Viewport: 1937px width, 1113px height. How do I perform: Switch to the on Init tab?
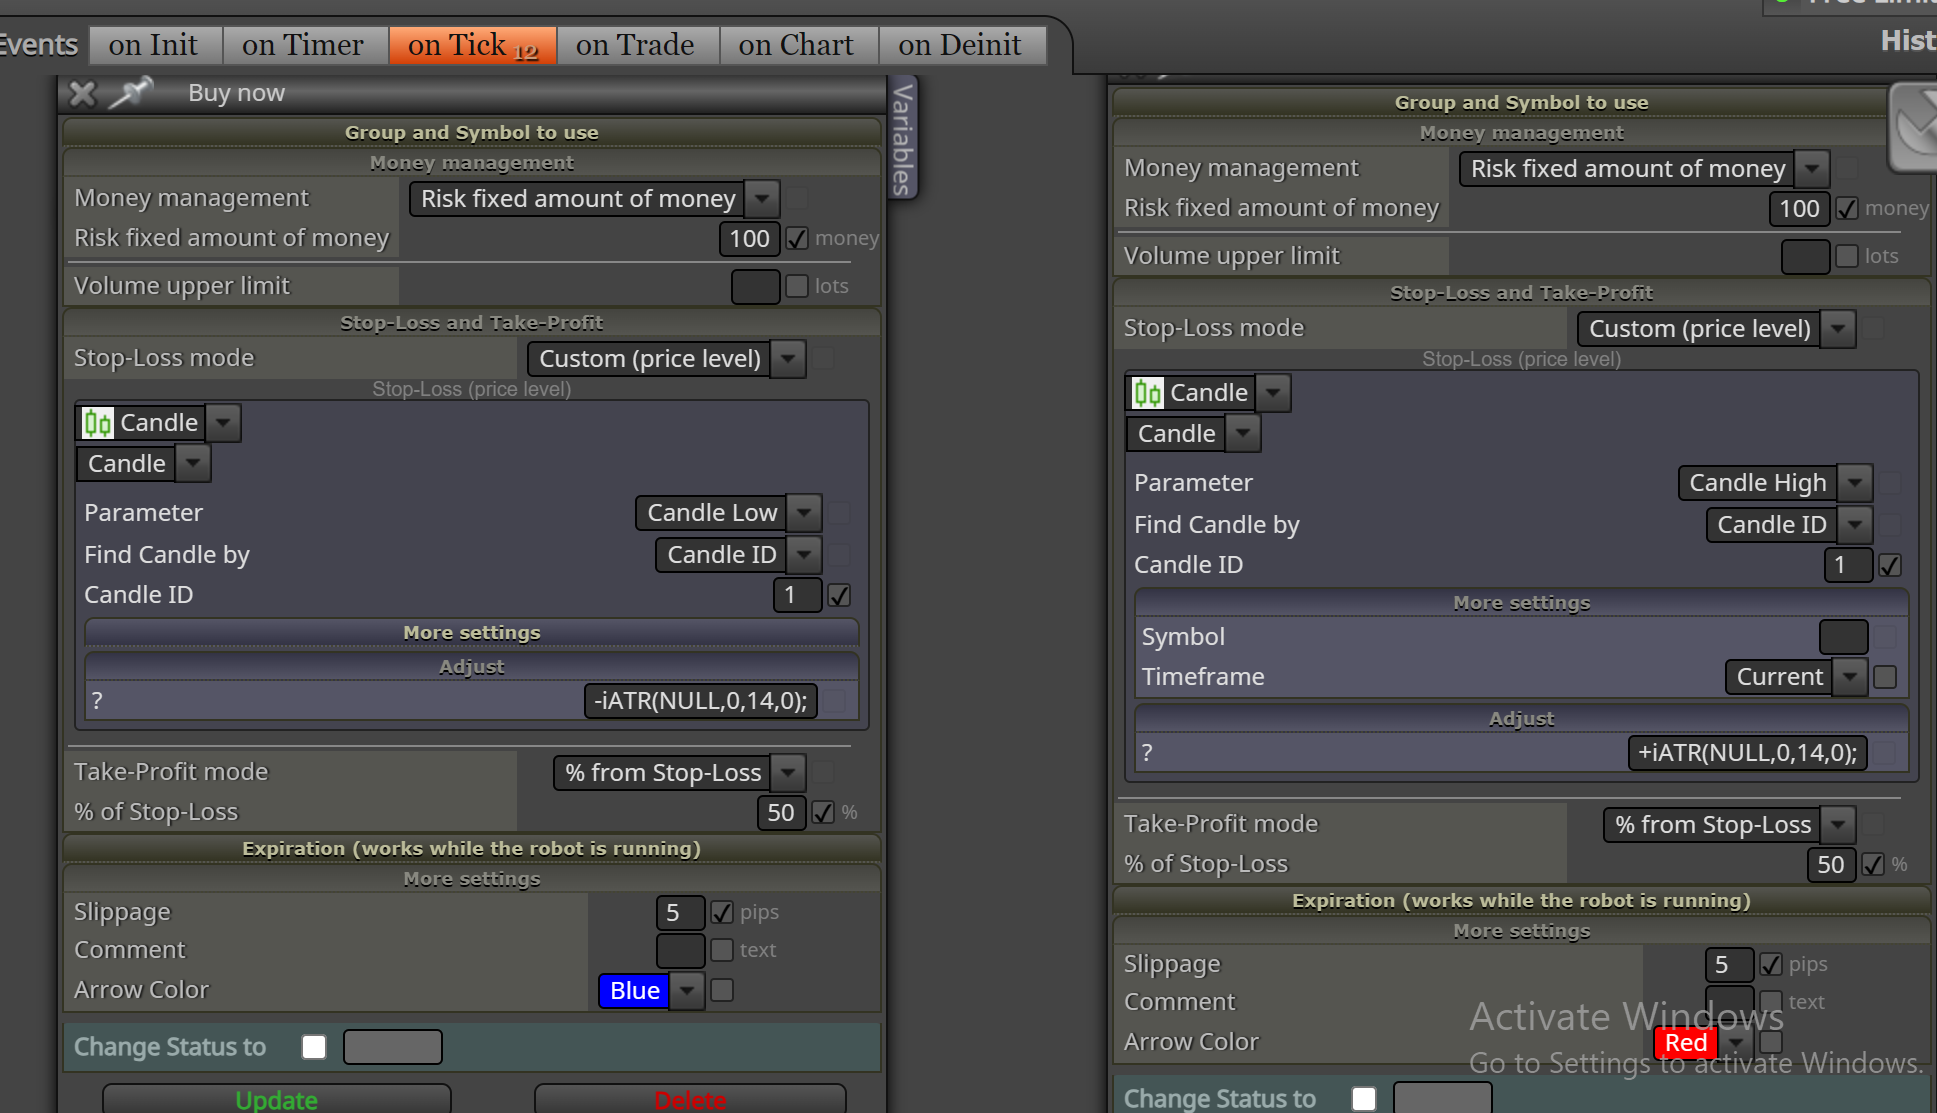153,45
